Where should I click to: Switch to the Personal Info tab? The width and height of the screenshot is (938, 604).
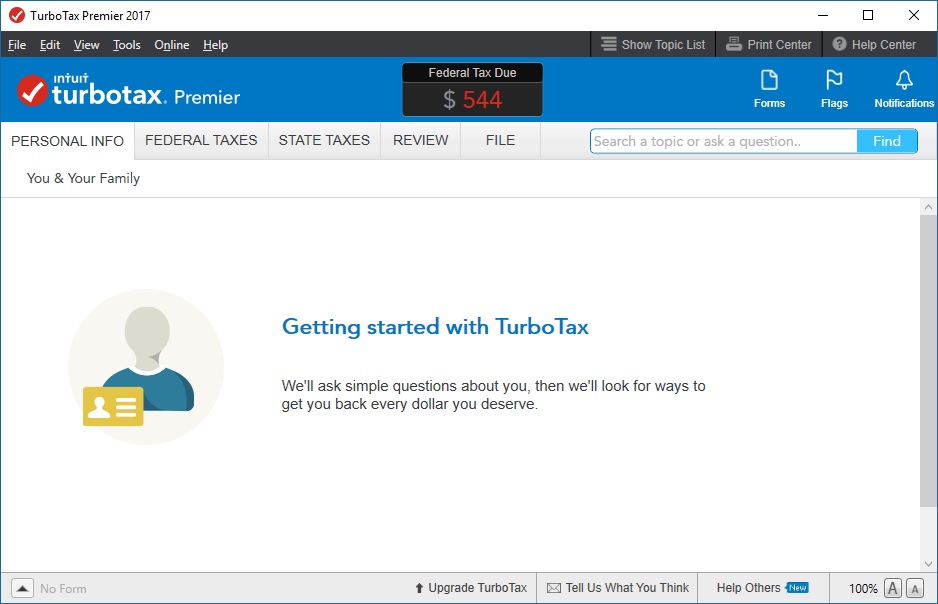[68, 141]
